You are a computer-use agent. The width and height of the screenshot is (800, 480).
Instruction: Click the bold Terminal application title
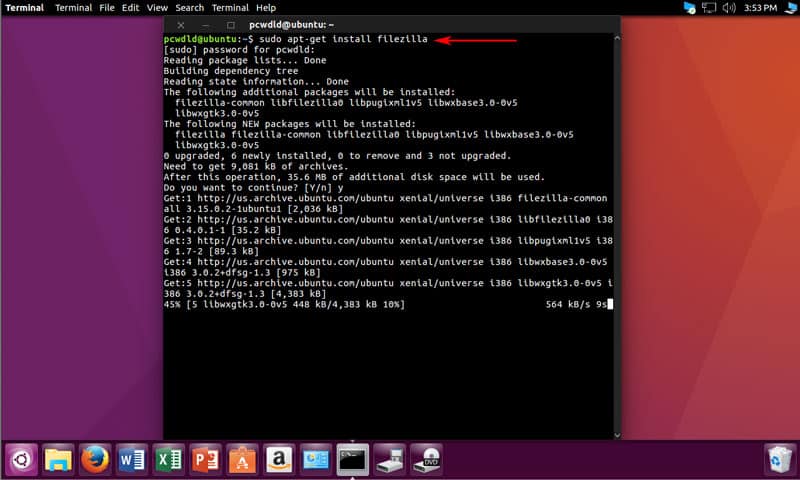[x=24, y=8]
